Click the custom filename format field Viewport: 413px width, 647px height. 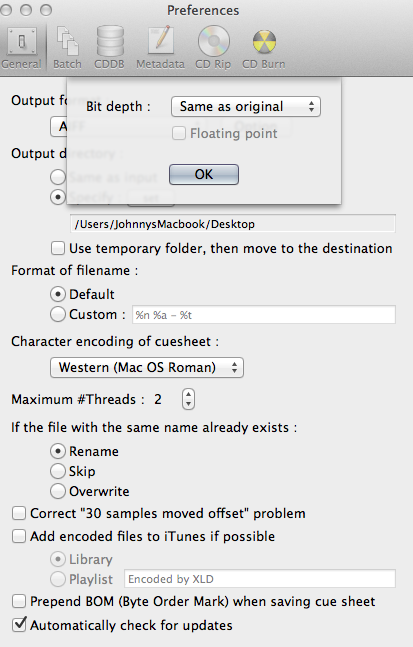tap(264, 315)
